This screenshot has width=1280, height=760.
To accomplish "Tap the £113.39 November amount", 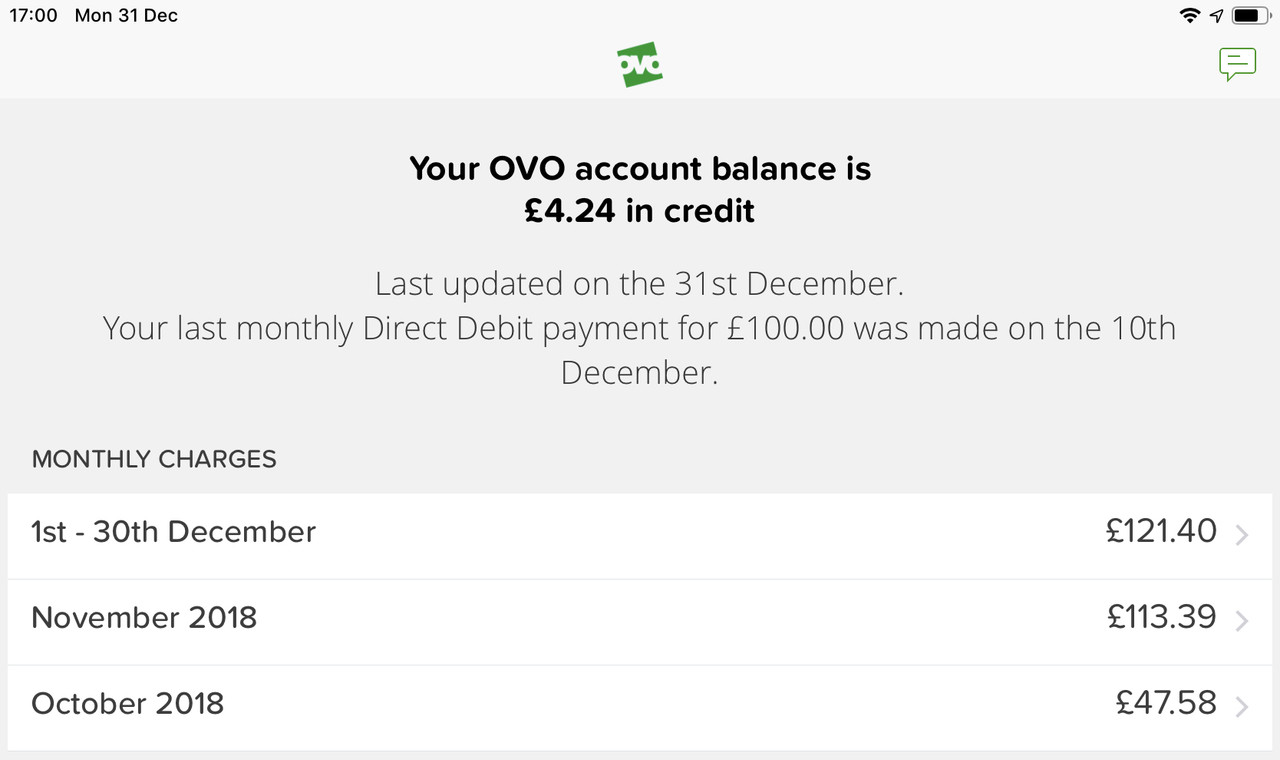I will tap(1161, 617).
